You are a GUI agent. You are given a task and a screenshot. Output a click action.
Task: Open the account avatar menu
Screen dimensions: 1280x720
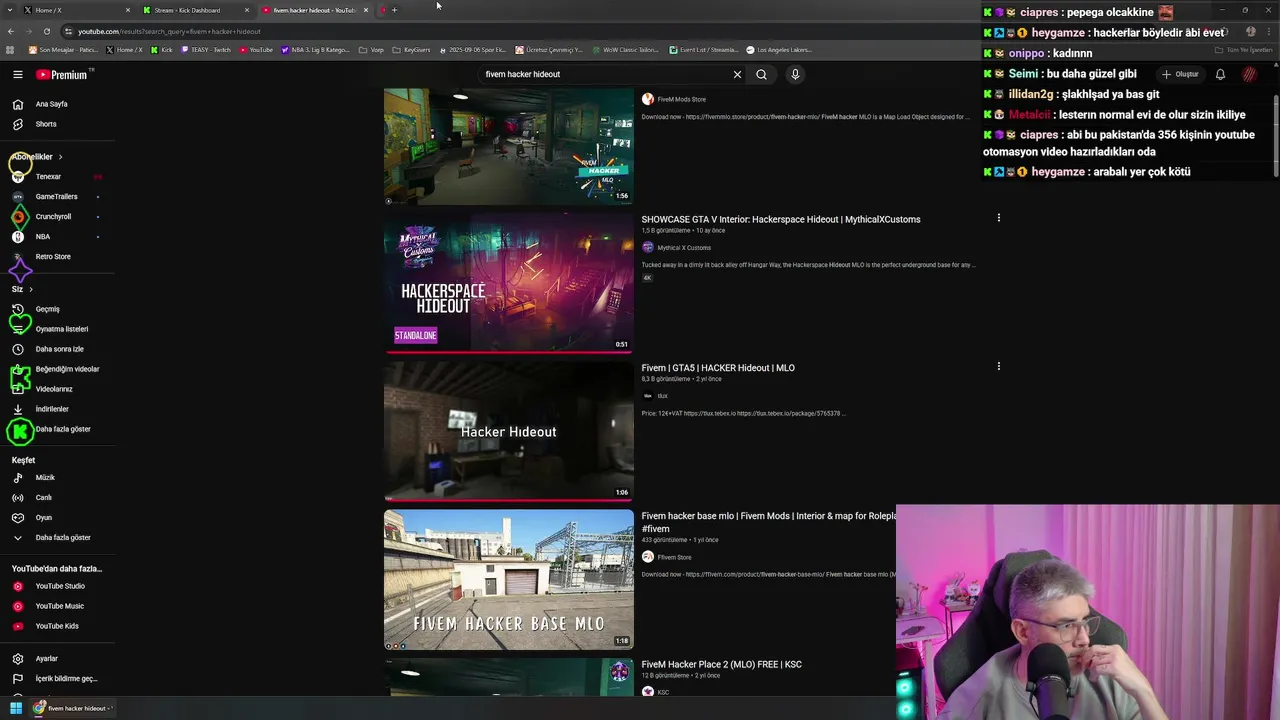tap(1250, 74)
